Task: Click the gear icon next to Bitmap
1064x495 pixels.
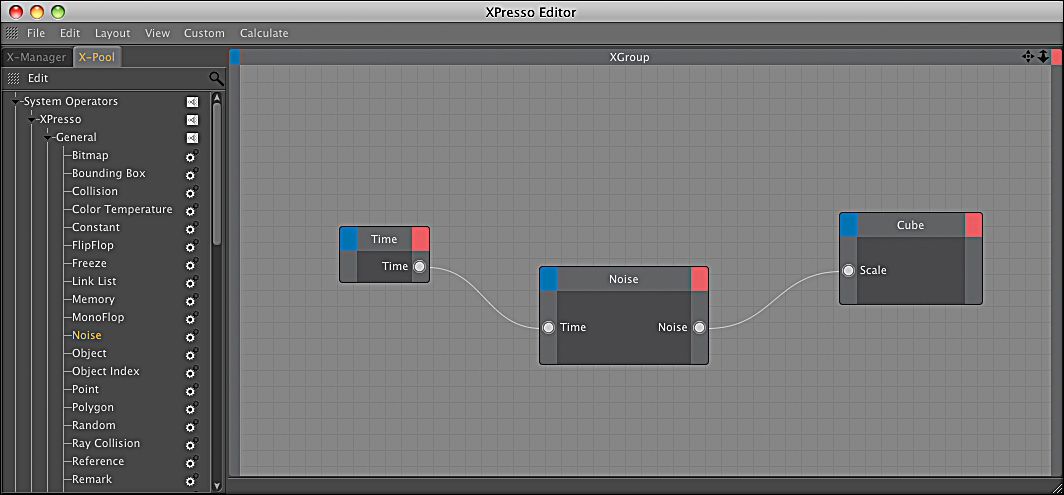Action: [x=191, y=156]
